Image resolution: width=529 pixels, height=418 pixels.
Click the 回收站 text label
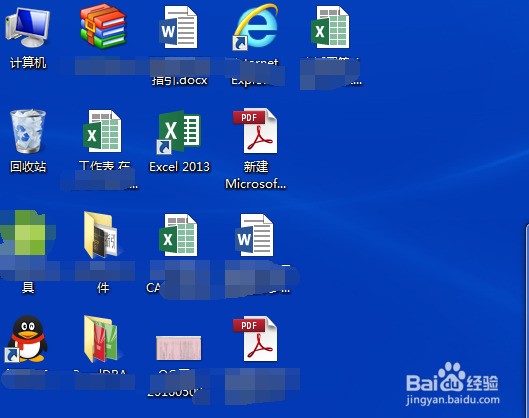pos(28,167)
